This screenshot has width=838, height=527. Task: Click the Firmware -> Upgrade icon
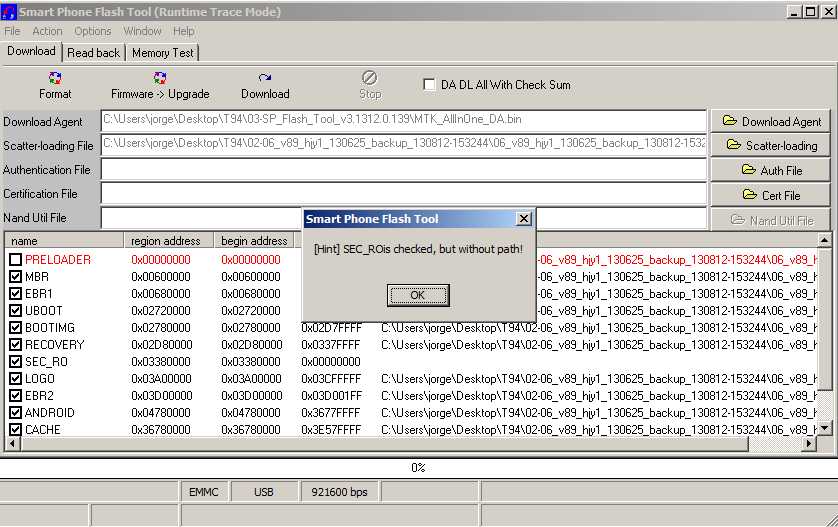click(x=160, y=78)
